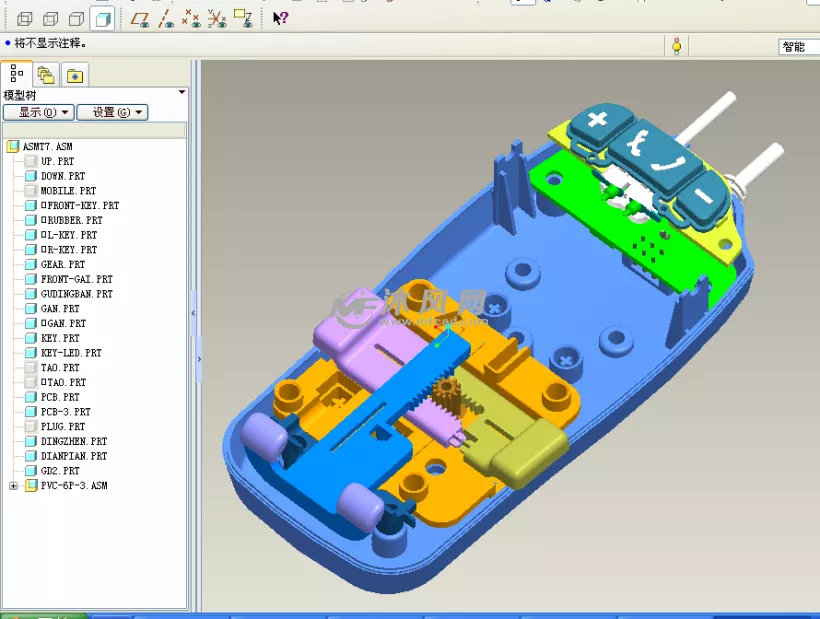This screenshot has width=820, height=619.
Task: Click the traffic light regeneration status icon
Action: pyautogui.click(x=677, y=47)
